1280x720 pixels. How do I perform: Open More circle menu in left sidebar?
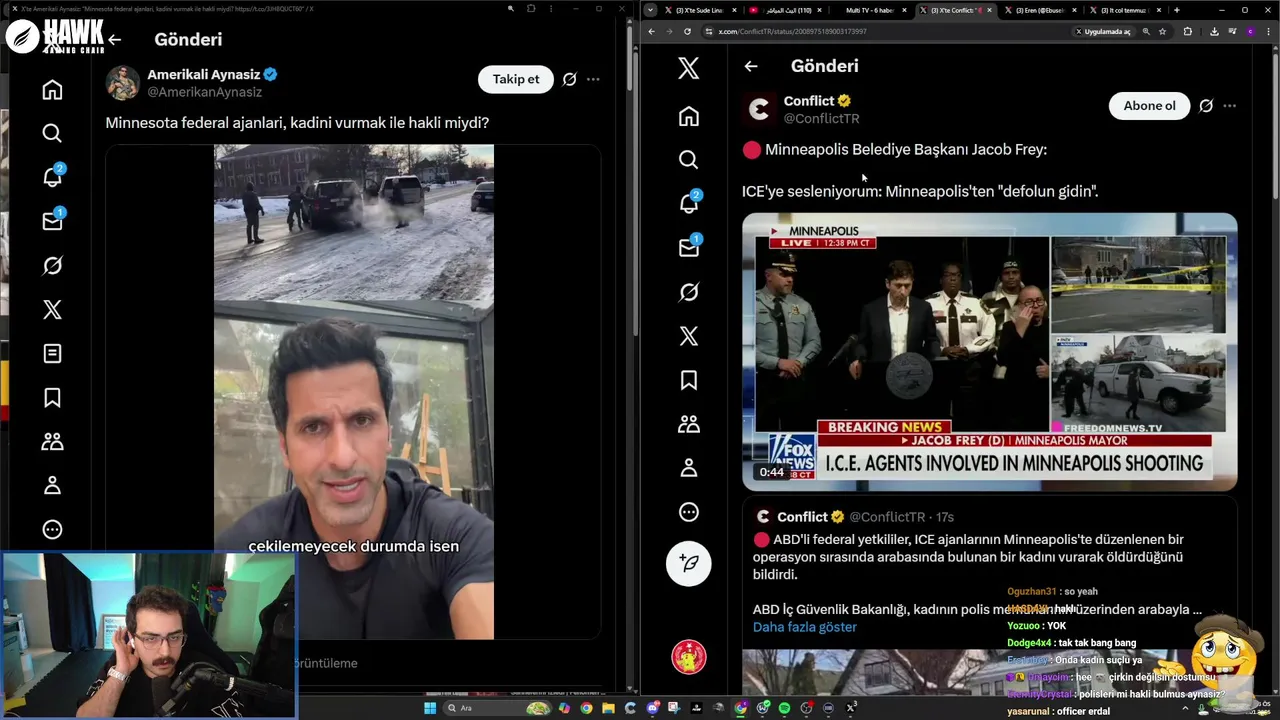click(x=52, y=530)
